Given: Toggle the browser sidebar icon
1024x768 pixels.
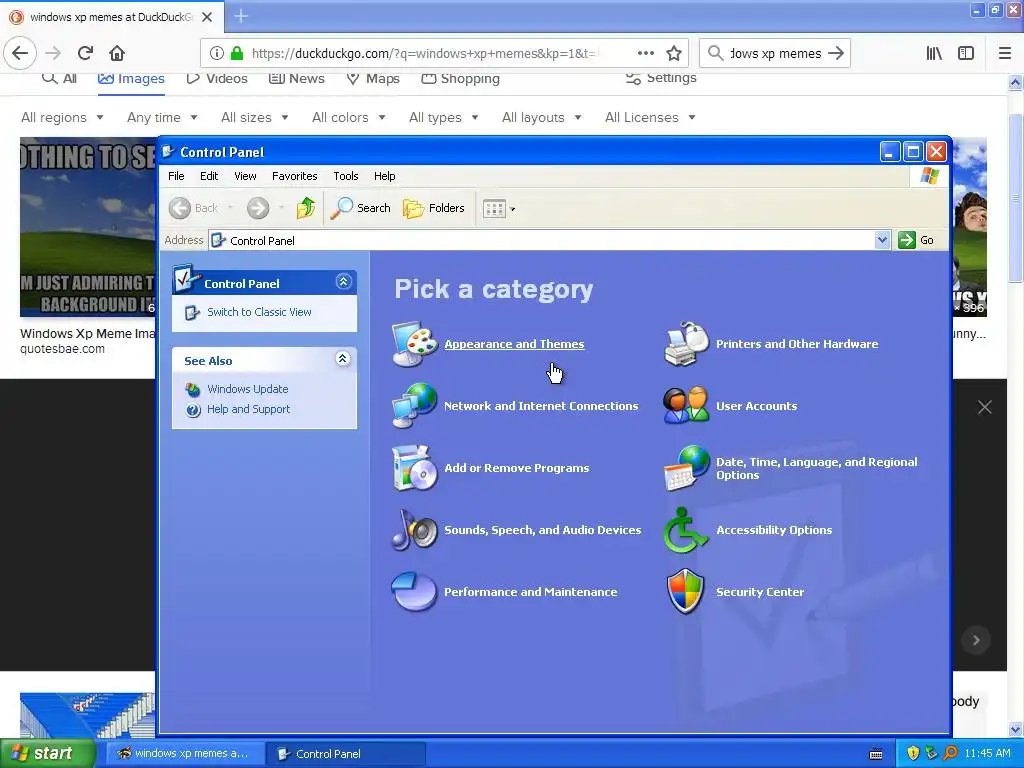Looking at the screenshot, I should [966, 54].
